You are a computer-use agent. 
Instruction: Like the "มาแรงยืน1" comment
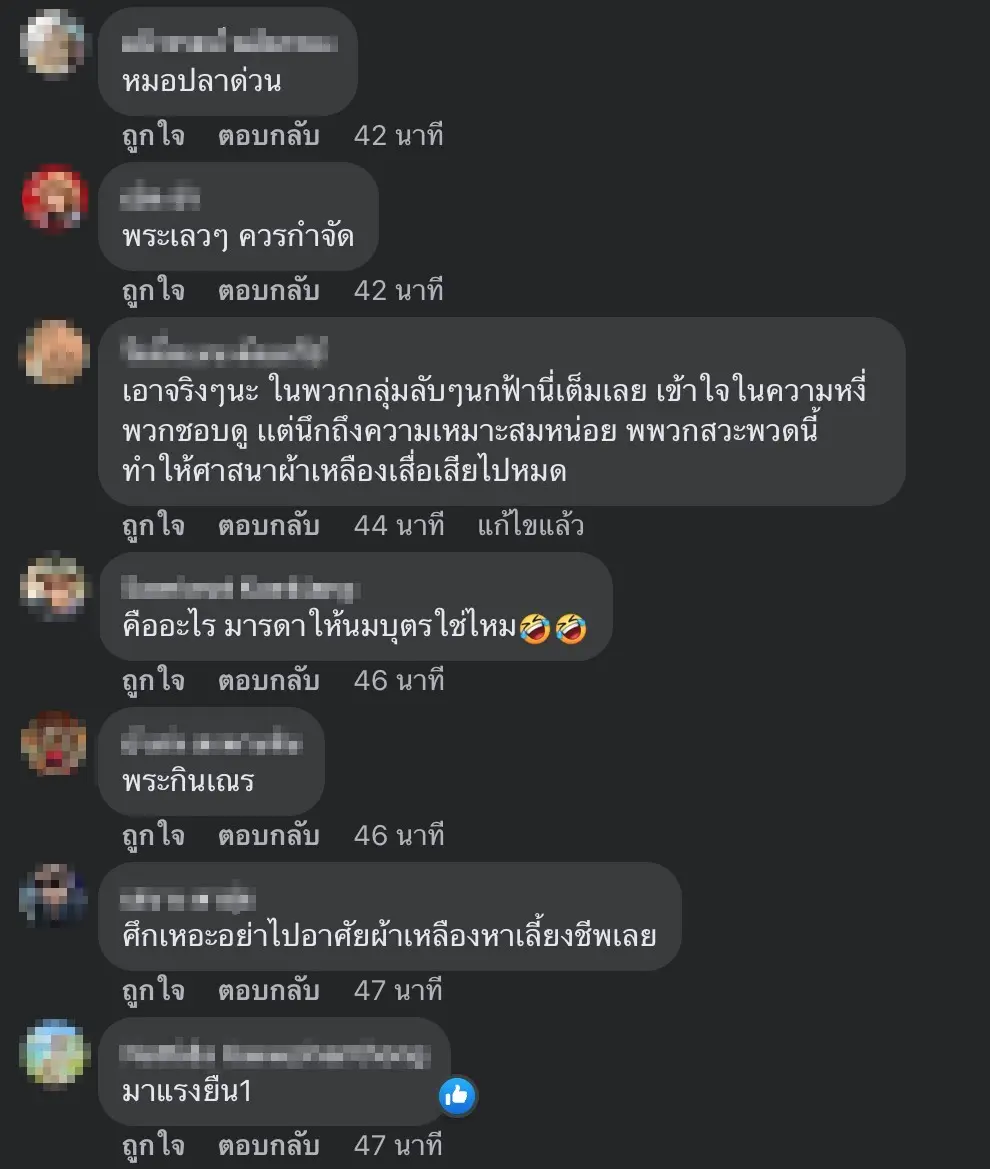coord(154,1146)
